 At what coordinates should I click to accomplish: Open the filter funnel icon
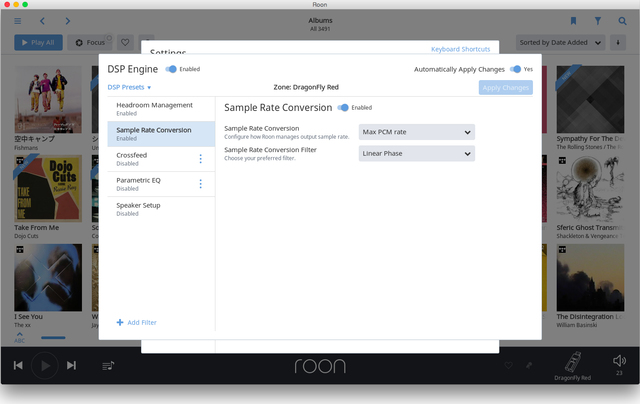click(x=598, y=21)
